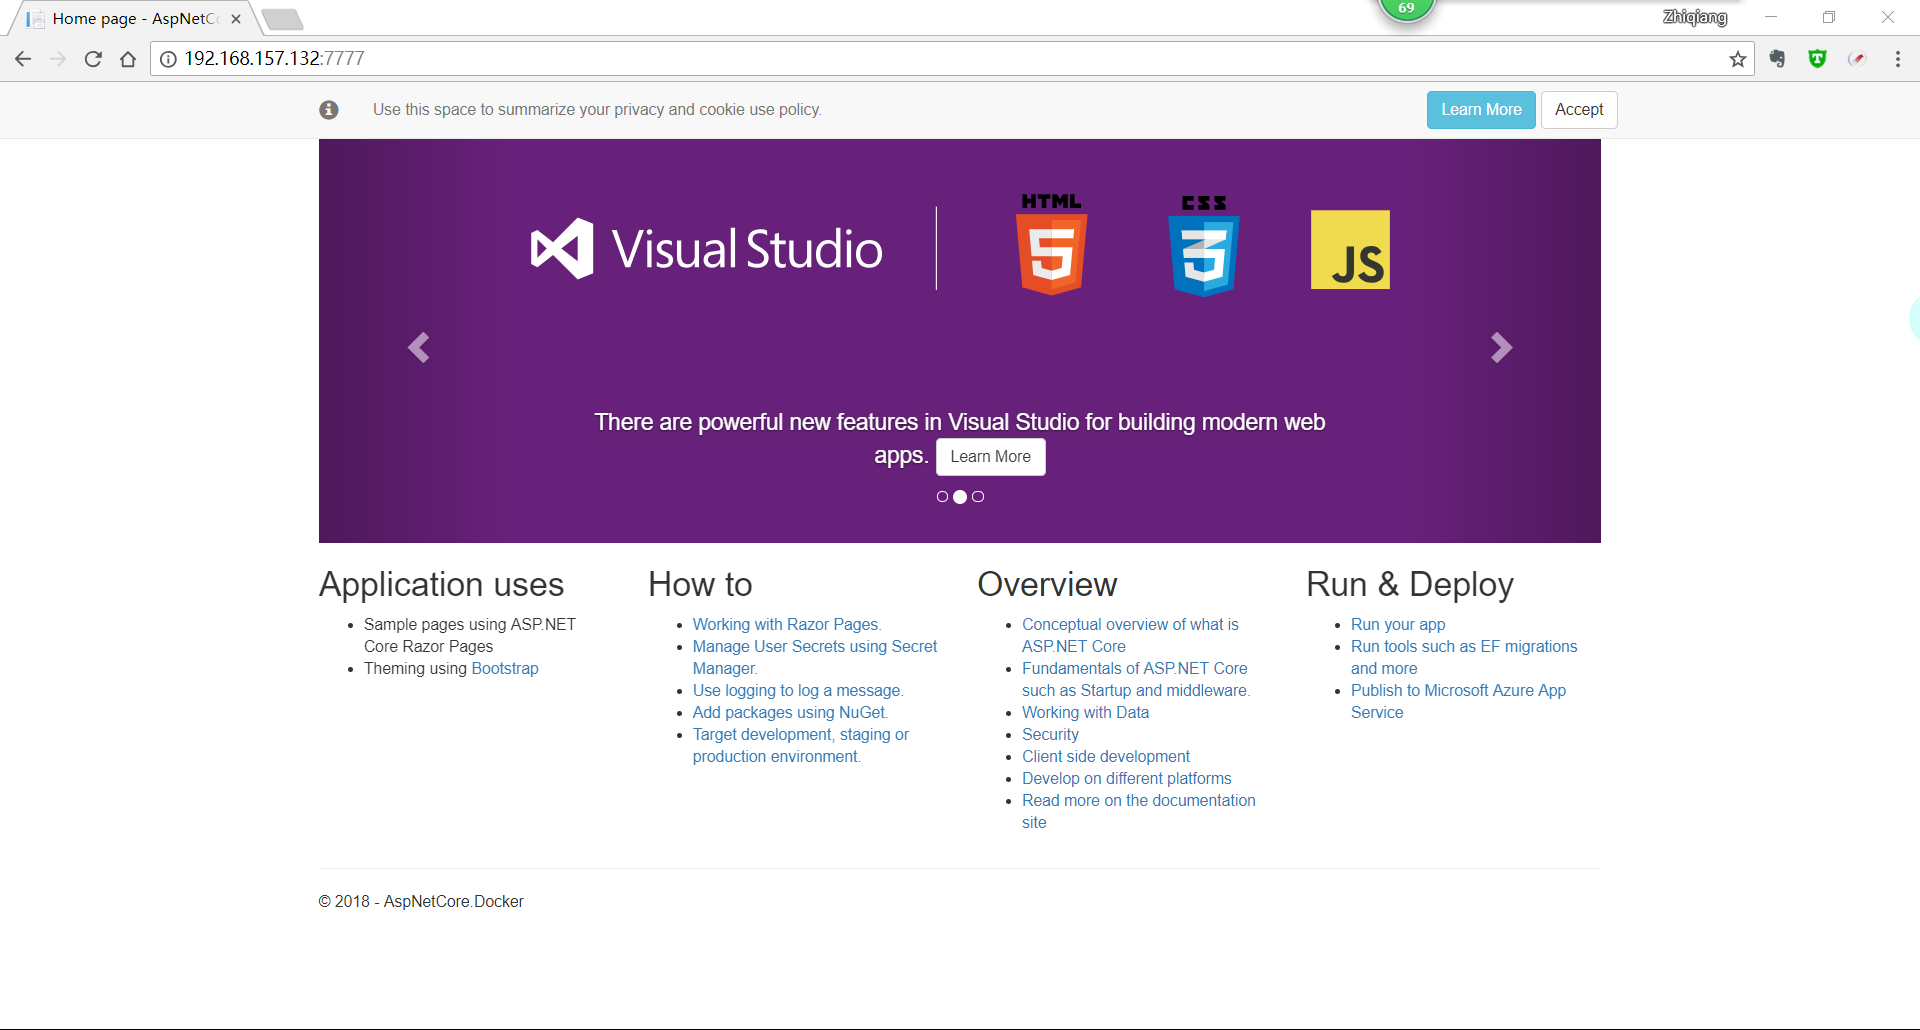Go back using the browser back arrow

pos(23,59)
